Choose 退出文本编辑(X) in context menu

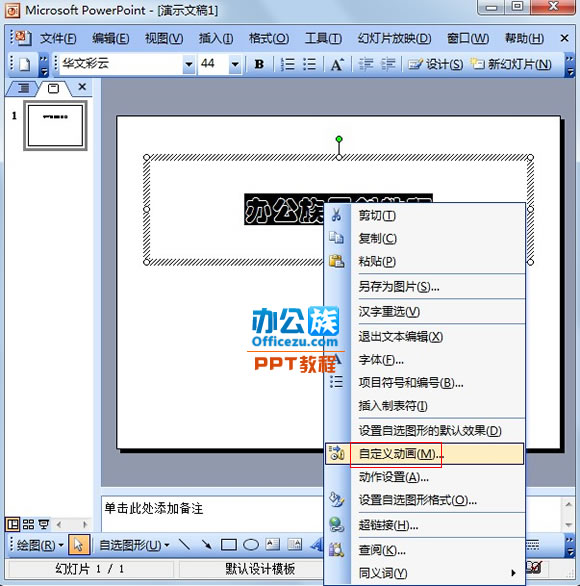pos(424,337)
